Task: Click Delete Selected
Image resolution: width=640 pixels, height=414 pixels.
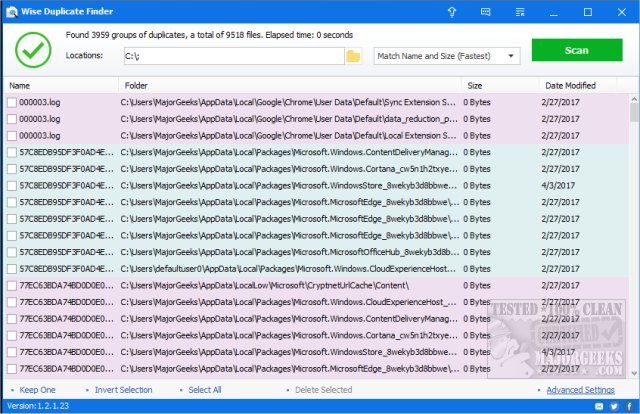Action: coord(323,390)
